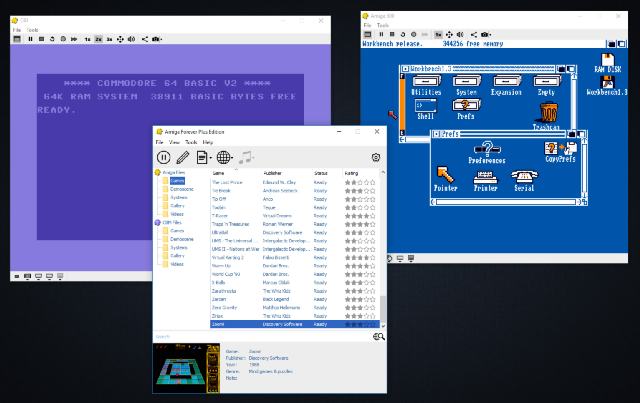This screenshot has width=640, height=403.
Task: Stop emulation in the Amiga 500 window toolbar
Action: click(x=392, y=35)
